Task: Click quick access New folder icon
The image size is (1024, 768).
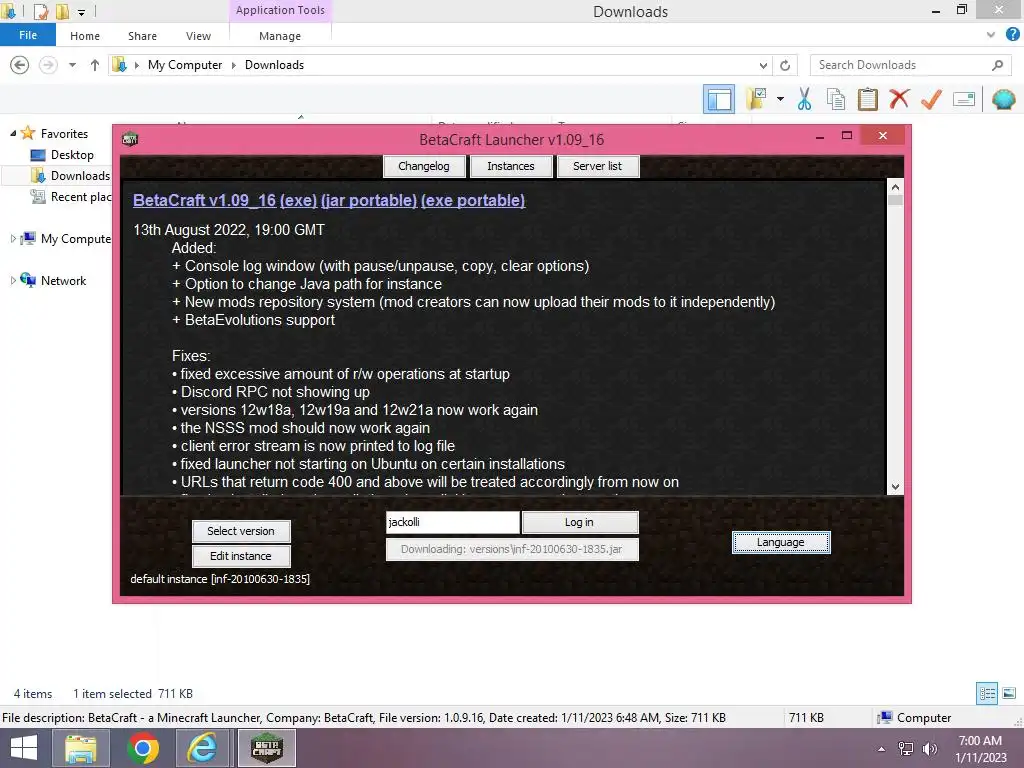Action: coord(62,11)
